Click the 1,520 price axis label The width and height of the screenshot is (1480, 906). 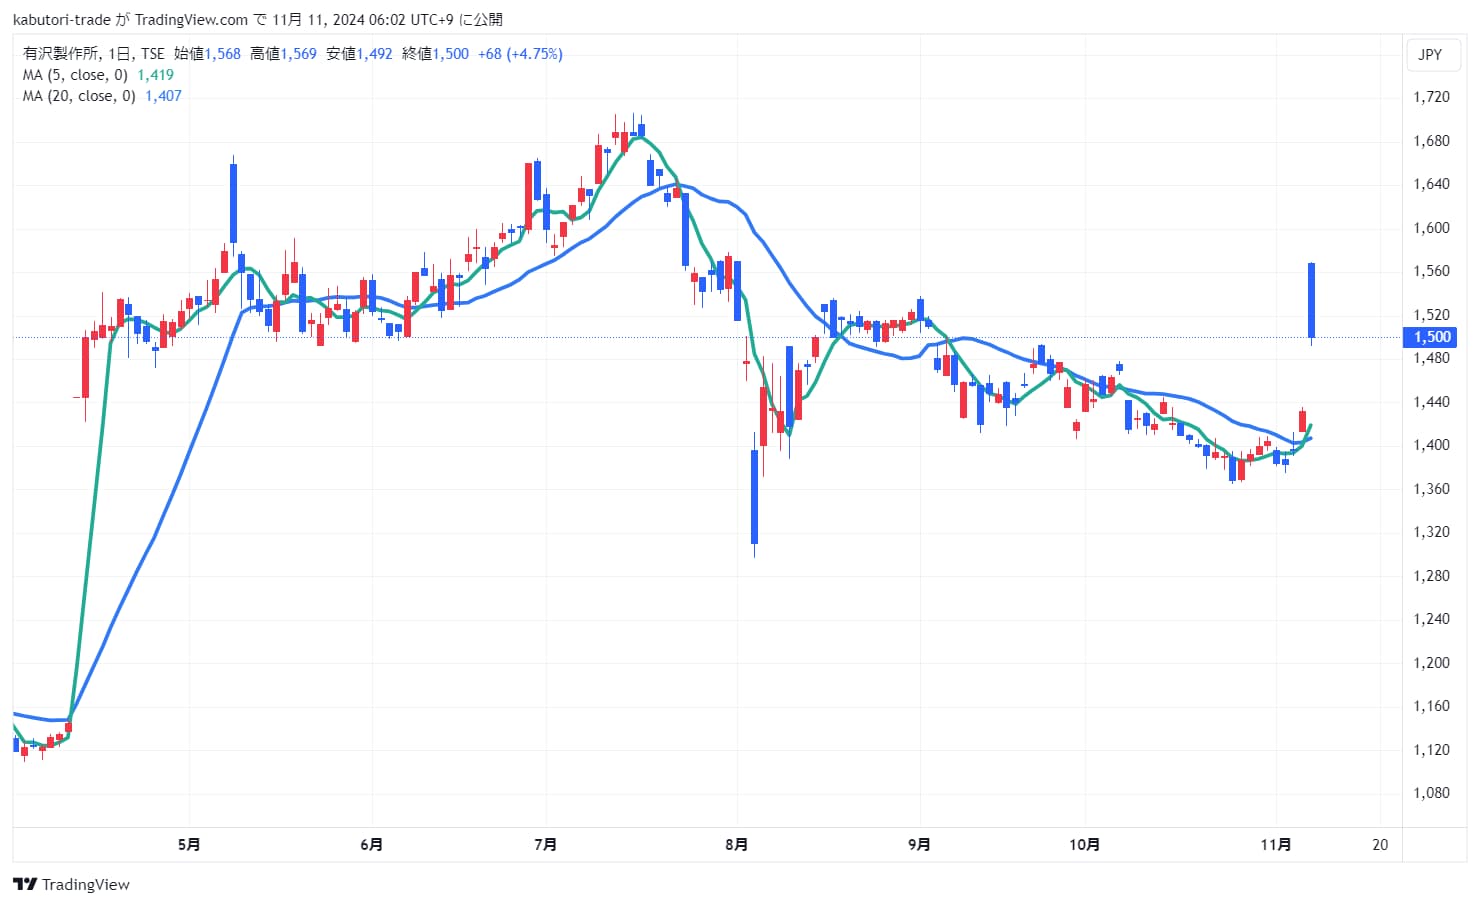tap(1431, 315)
